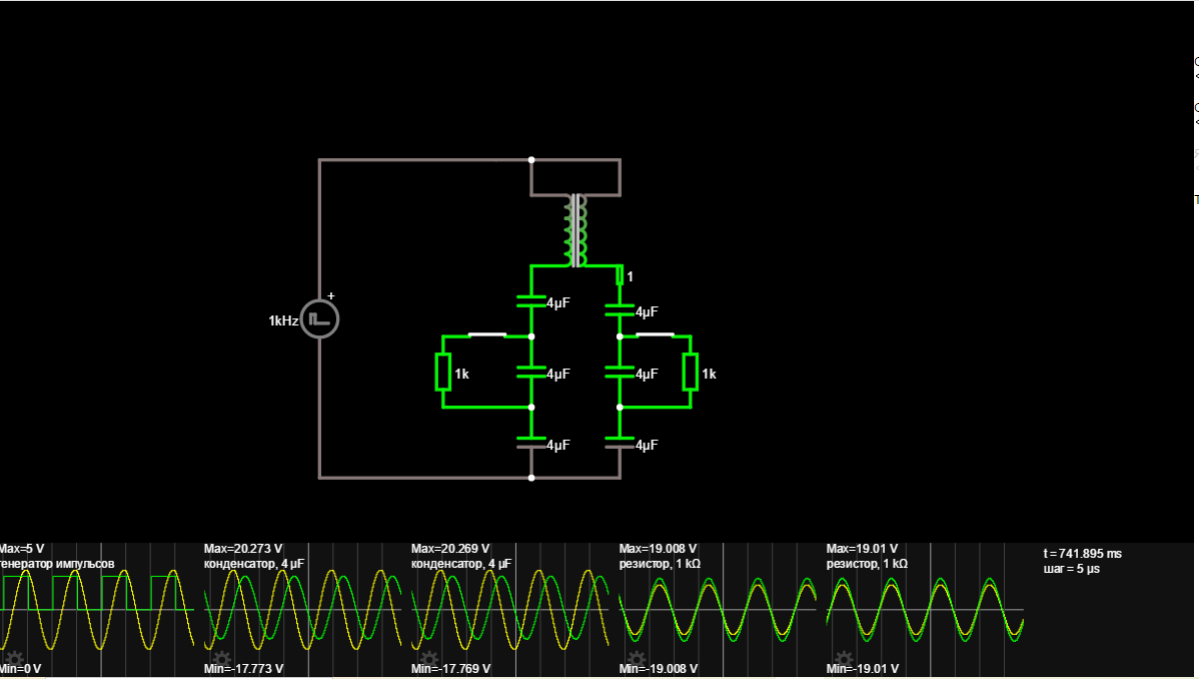Screen dimensions: 1199x679
Task: Toggle the switch above right 1k resistor
Action: coord(655,336)
